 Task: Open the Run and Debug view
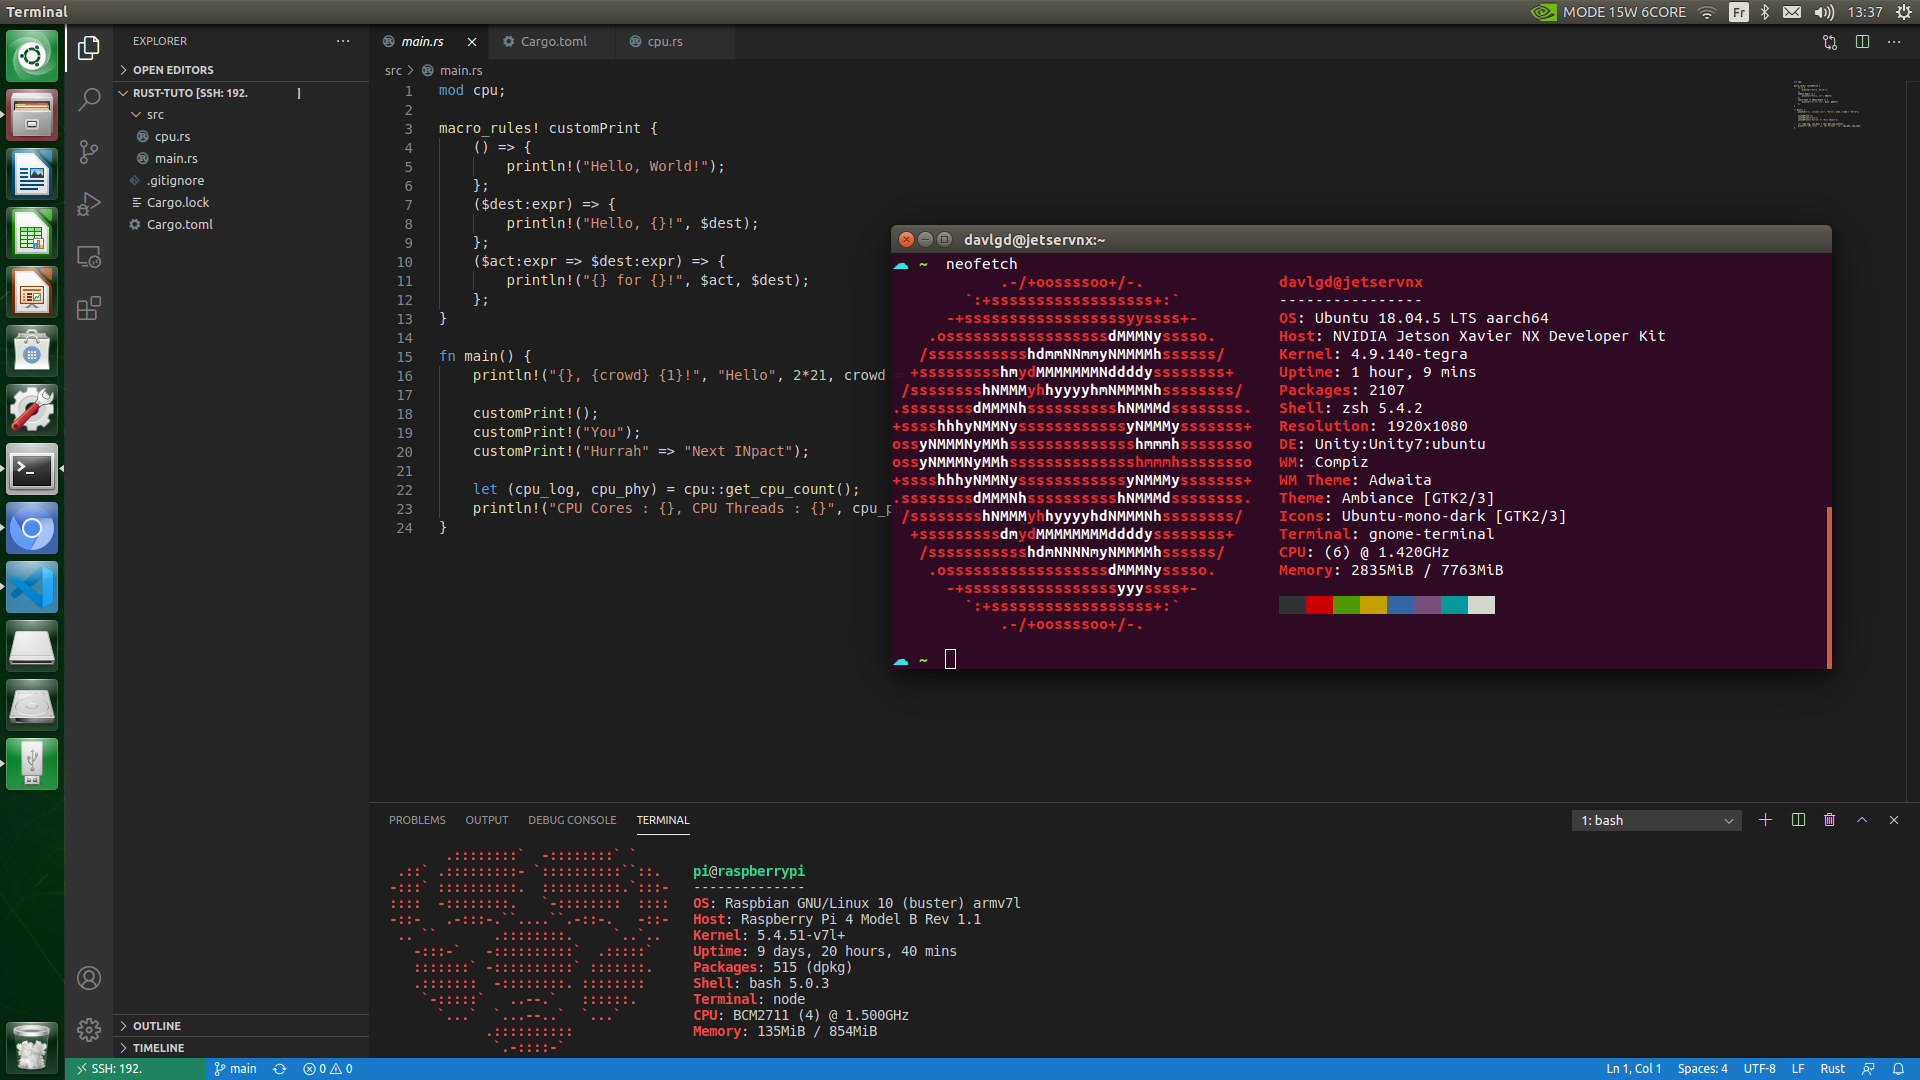(x=89, y=204)
